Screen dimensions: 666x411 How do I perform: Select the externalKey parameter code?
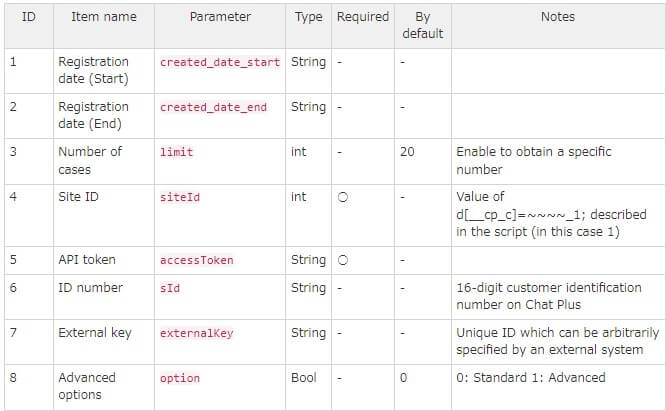click(x=197, y=333)
